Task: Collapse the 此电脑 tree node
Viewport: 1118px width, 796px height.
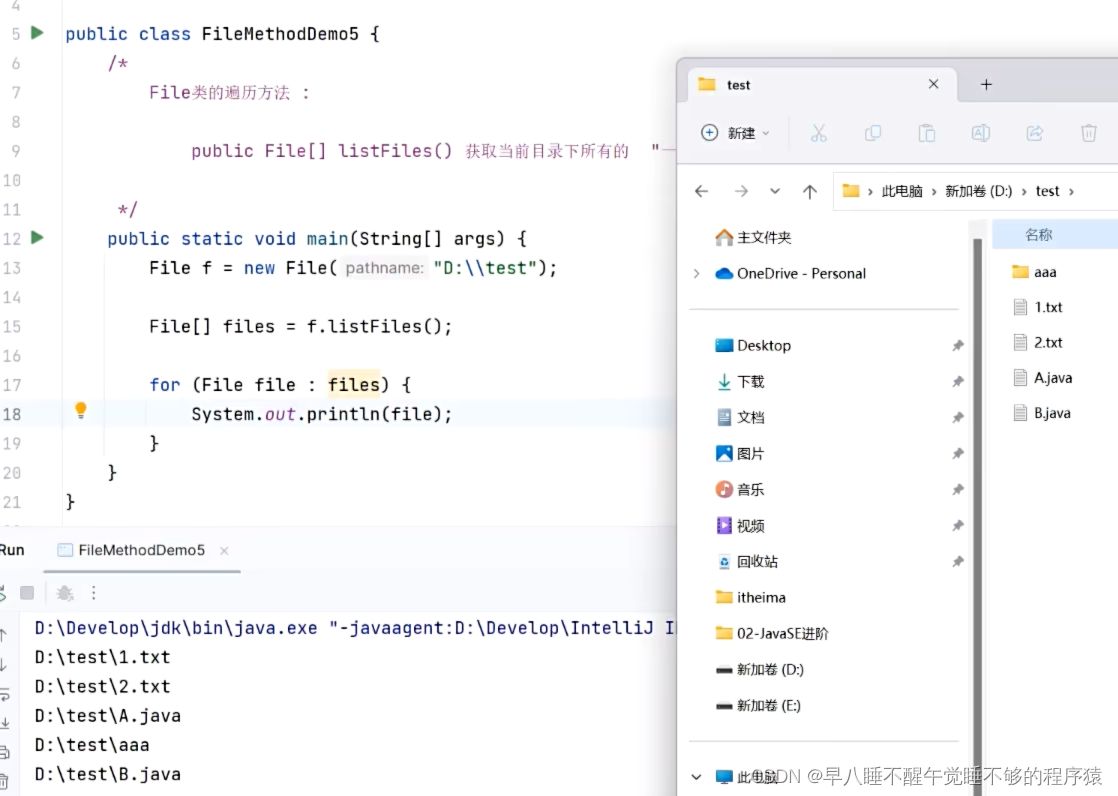Action: coord(697,776)
